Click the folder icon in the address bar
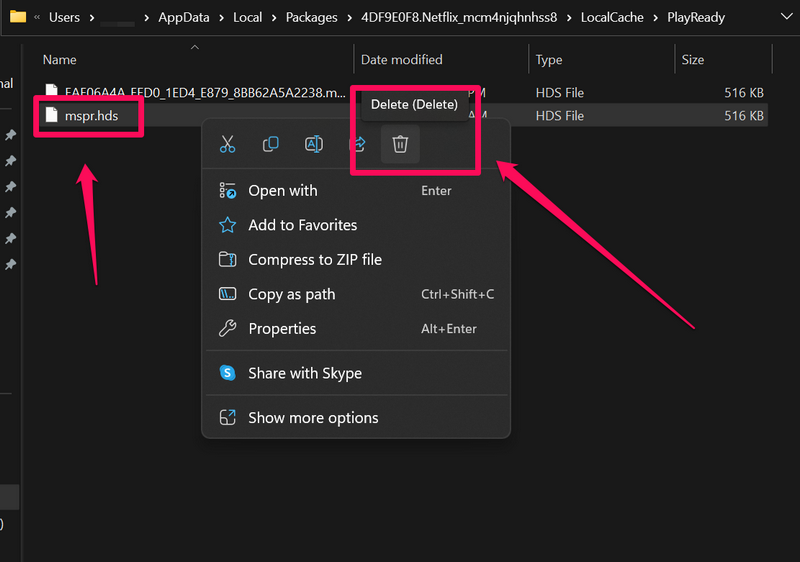Viewport: 800px width, 562px height. (x=18, y=17)
